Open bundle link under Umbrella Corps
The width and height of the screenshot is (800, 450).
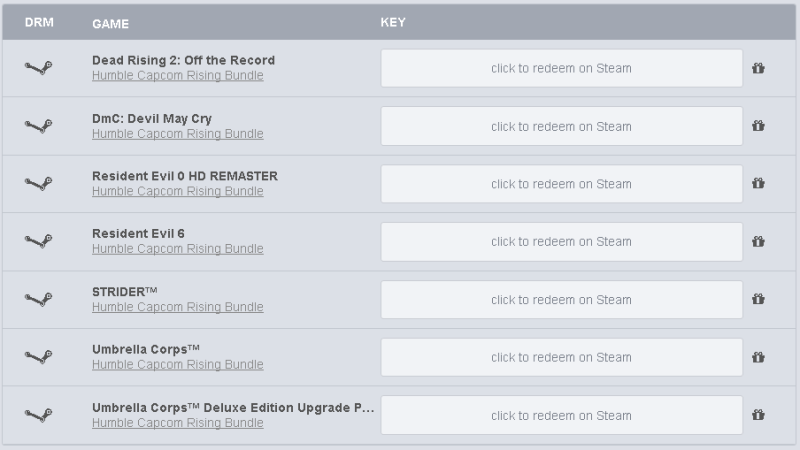(178, 364)
